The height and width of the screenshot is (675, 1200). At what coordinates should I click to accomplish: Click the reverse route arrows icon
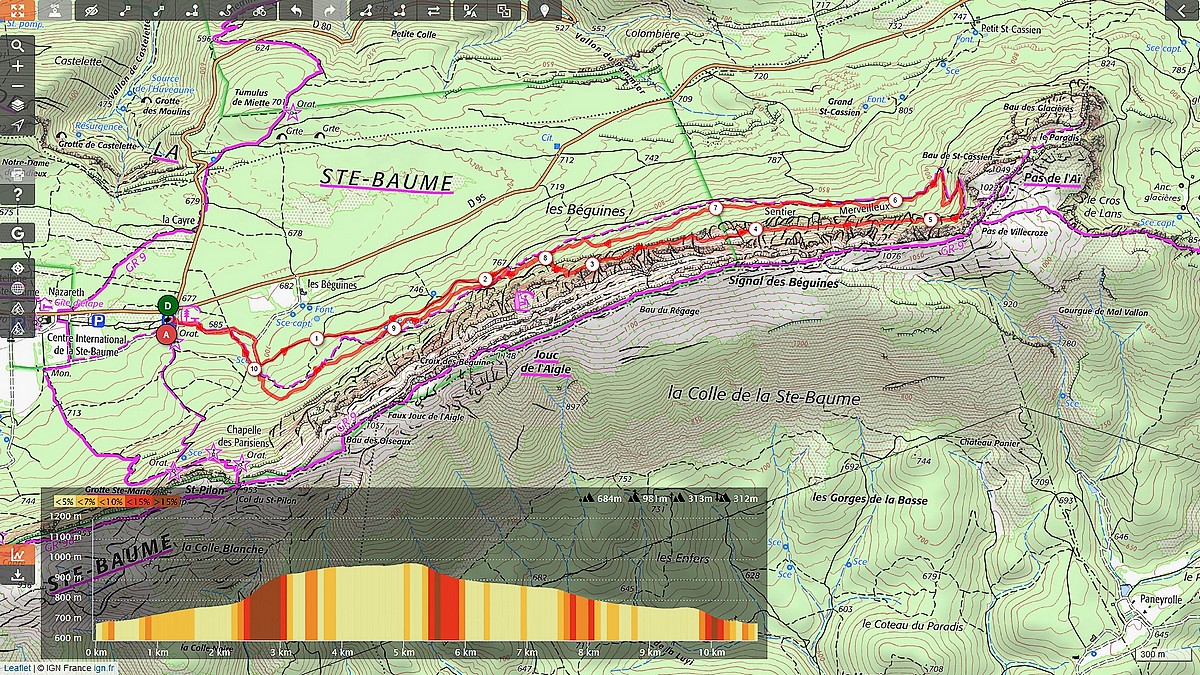tap(434, 10)
